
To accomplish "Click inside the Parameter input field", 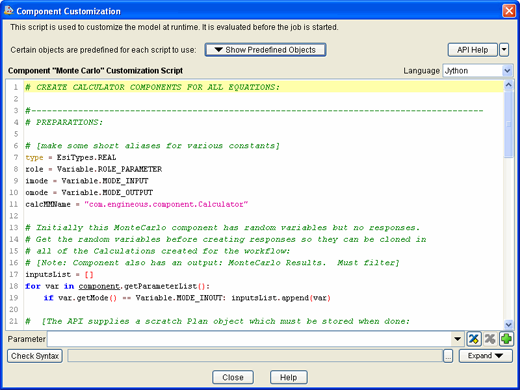I will (249, 339).
